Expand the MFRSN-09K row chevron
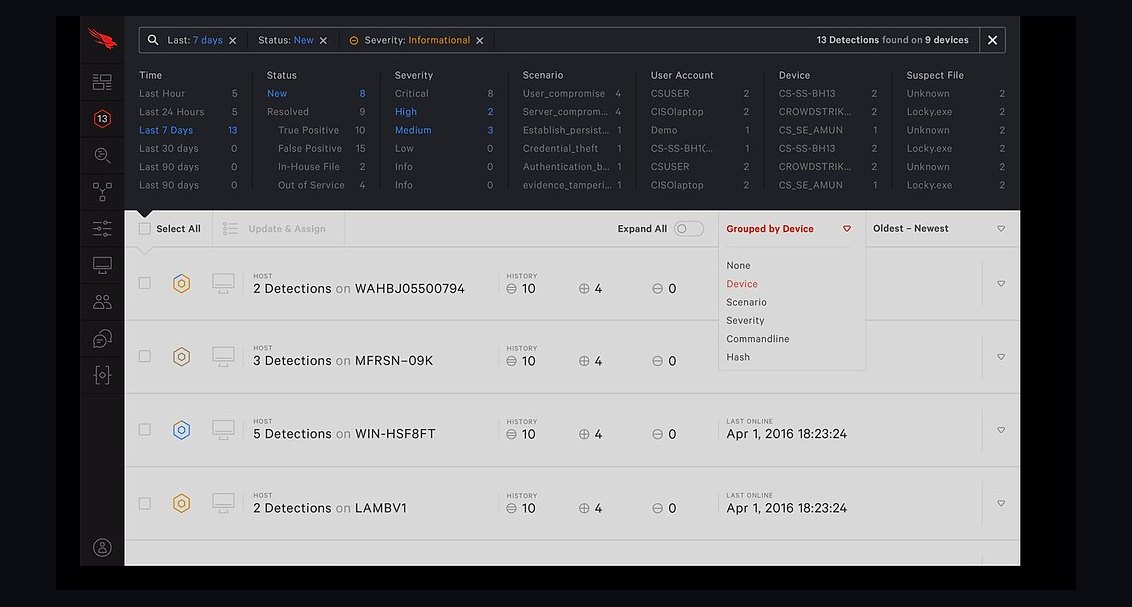Viewport: 1132px width, 607px height. [1001, 357]
